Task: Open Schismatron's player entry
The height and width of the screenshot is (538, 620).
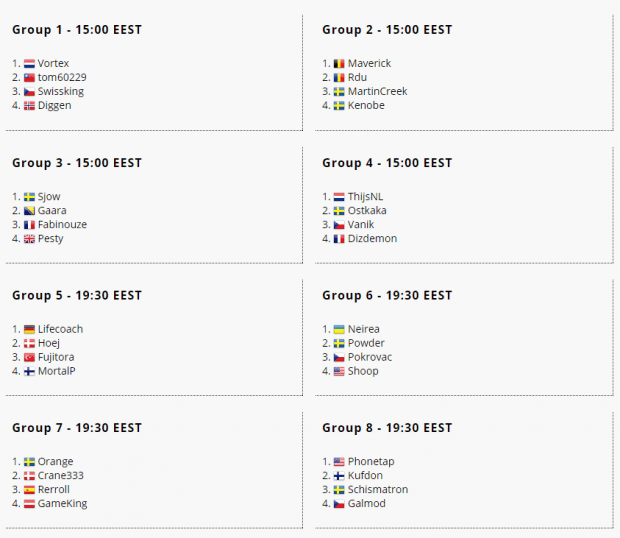Action: [378, 490]
